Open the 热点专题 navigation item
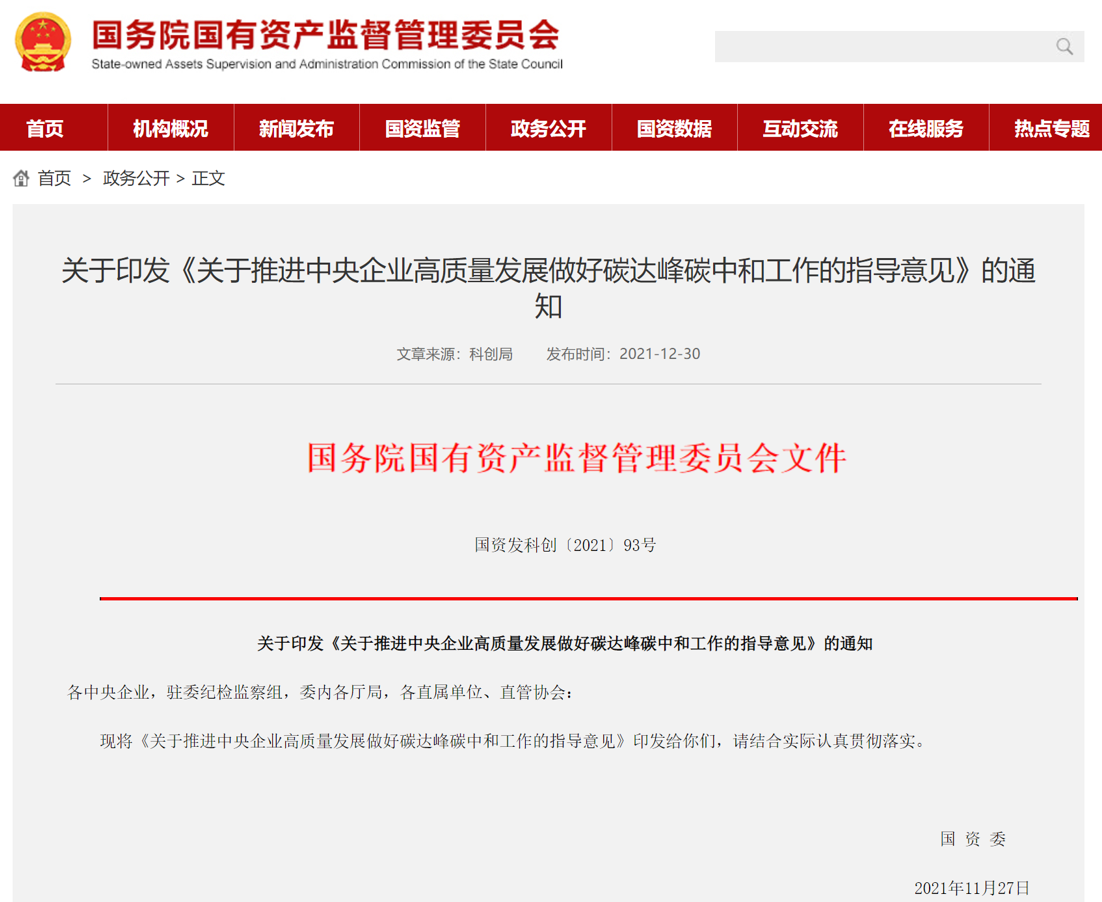1102x902 pixels. (1050, 129)
